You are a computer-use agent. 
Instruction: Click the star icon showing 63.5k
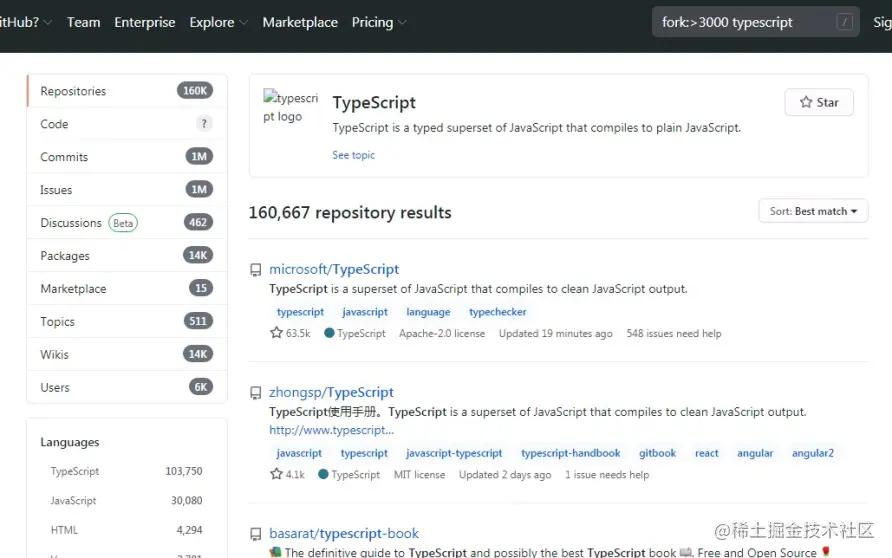(276, 333)
